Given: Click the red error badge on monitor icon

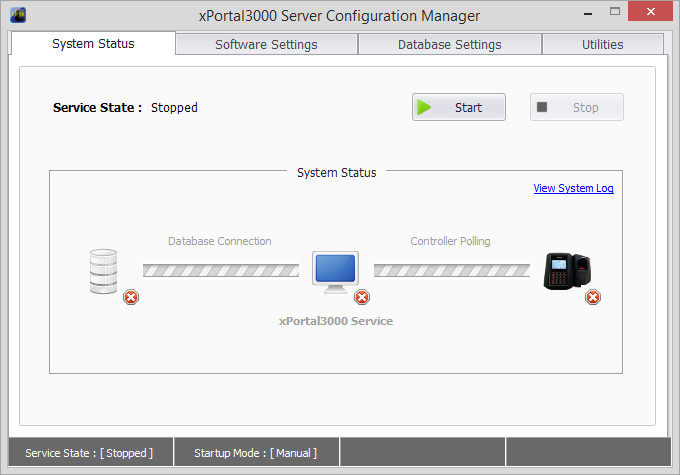Looking at the screenshot, I should click(362, 297).
